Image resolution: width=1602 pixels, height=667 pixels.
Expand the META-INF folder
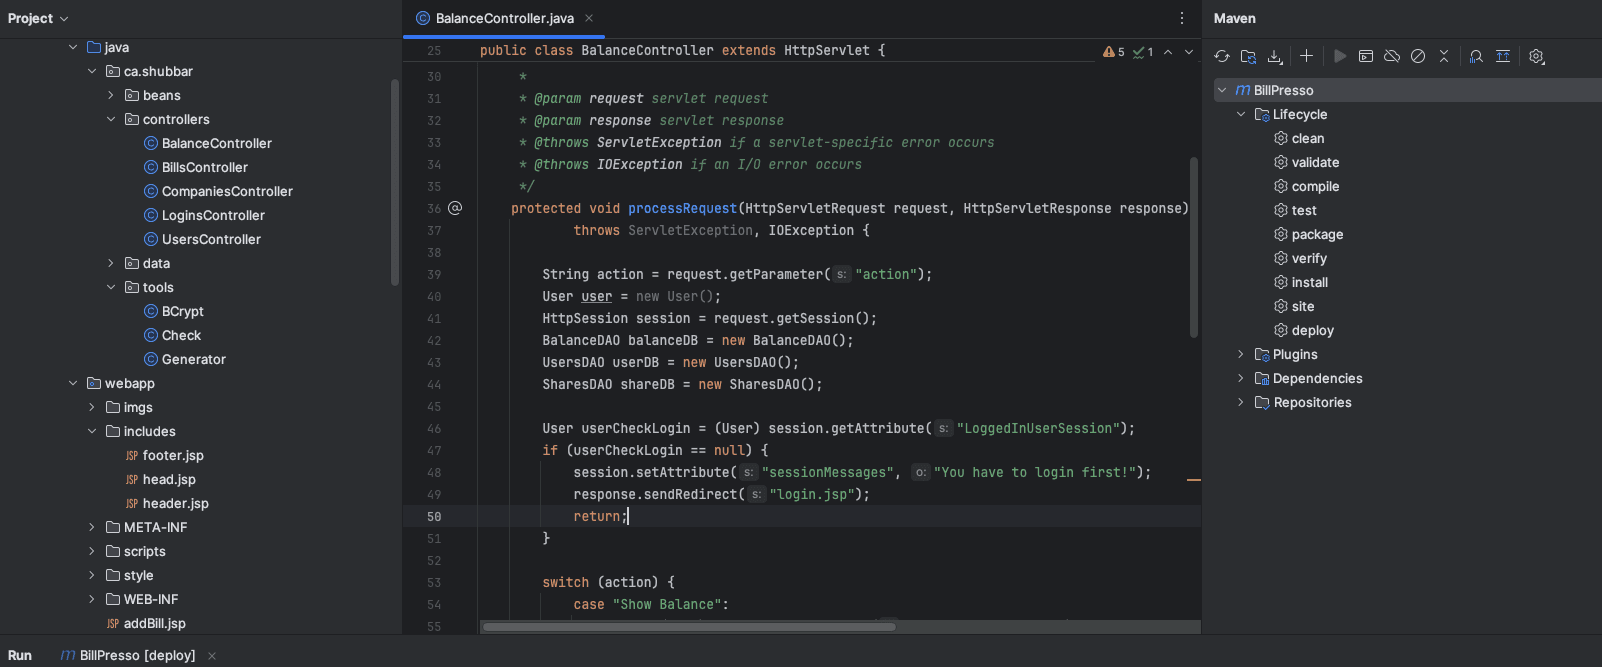92,527
